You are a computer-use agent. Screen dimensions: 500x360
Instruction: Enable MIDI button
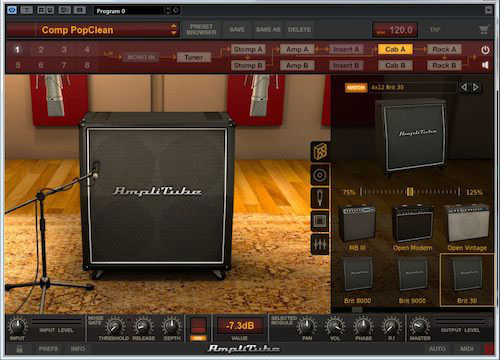(x=467, y=349)
